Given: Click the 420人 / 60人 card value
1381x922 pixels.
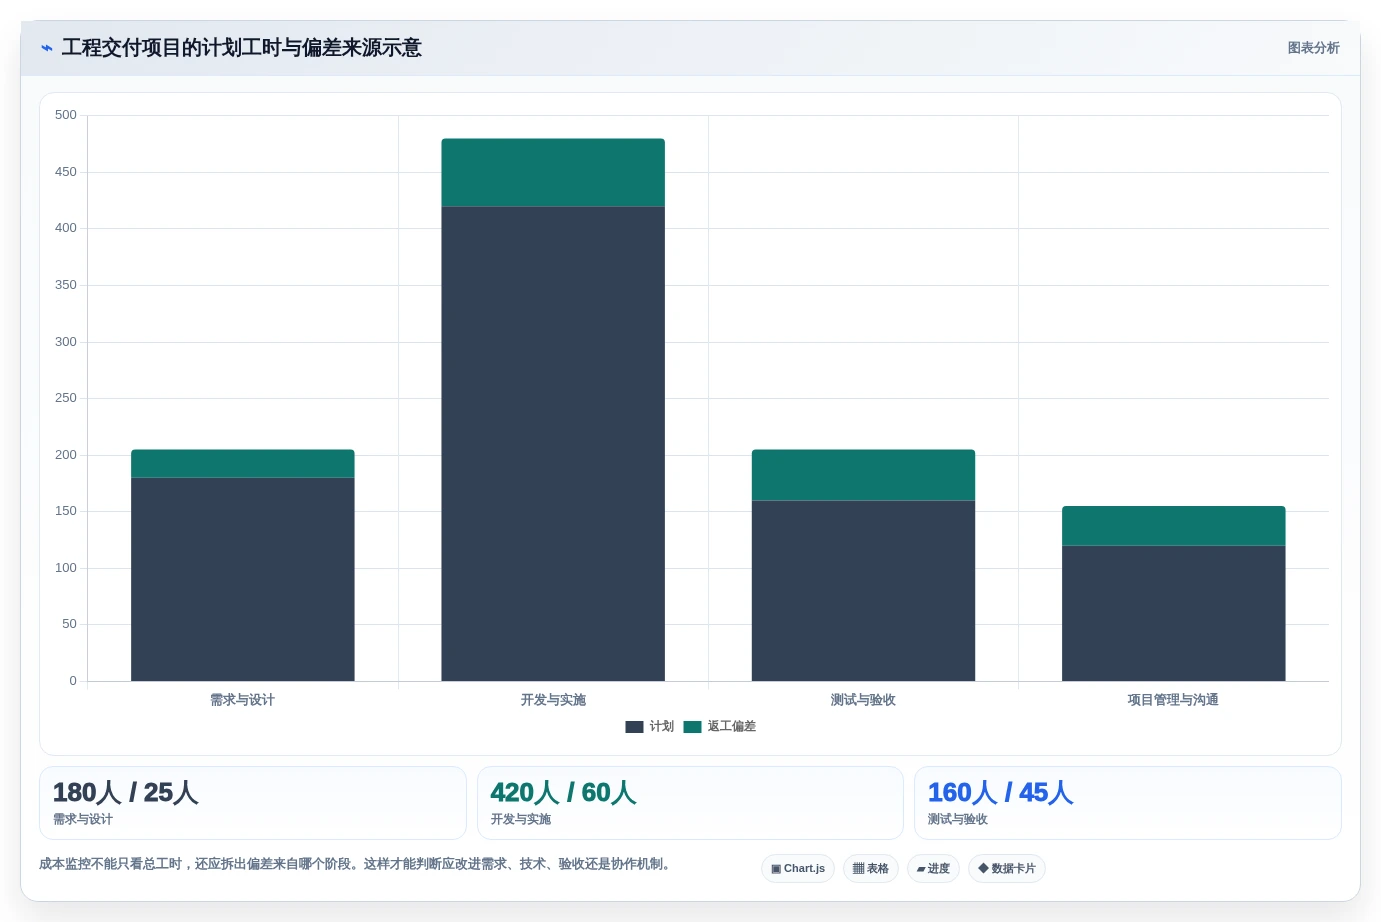Looking at the screenshot, I should click(563, 793).
